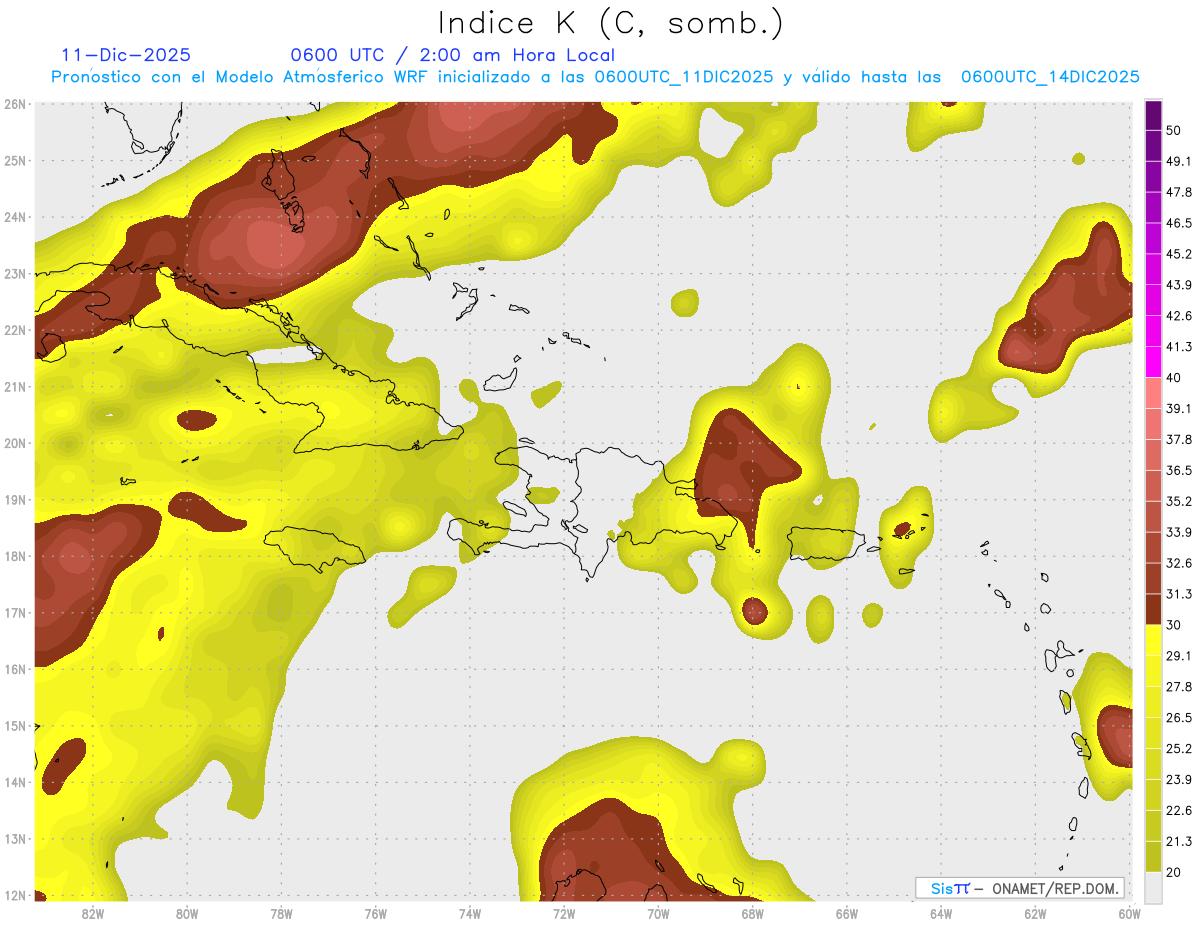The image size is (1200, 927).
Task: Click the yellow swatch between 29.1 and 30
Action: click(1153, 640)
